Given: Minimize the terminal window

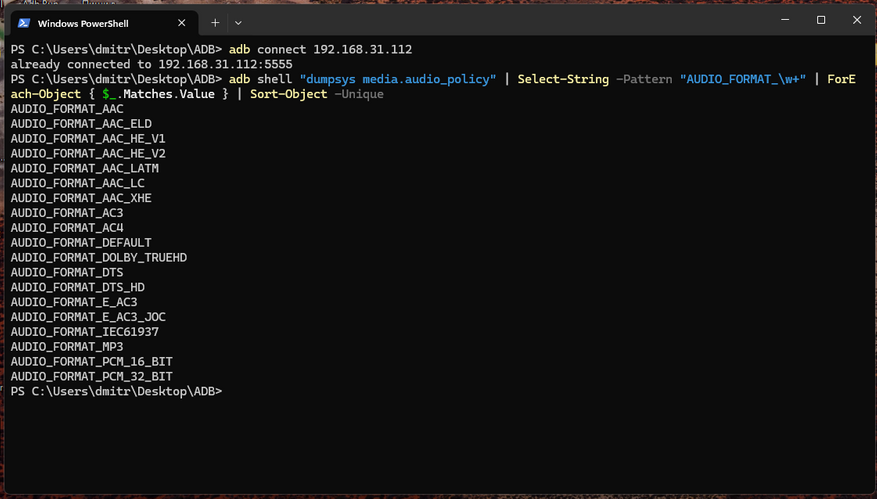Looking at the screenshot, I should click(x=777, y=20).
